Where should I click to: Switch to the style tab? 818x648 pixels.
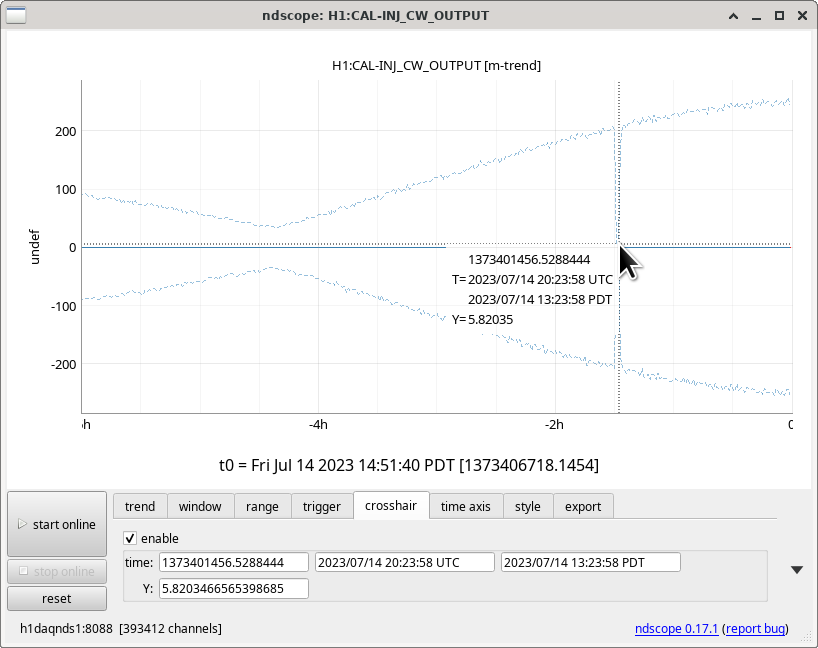pos(527,506)
